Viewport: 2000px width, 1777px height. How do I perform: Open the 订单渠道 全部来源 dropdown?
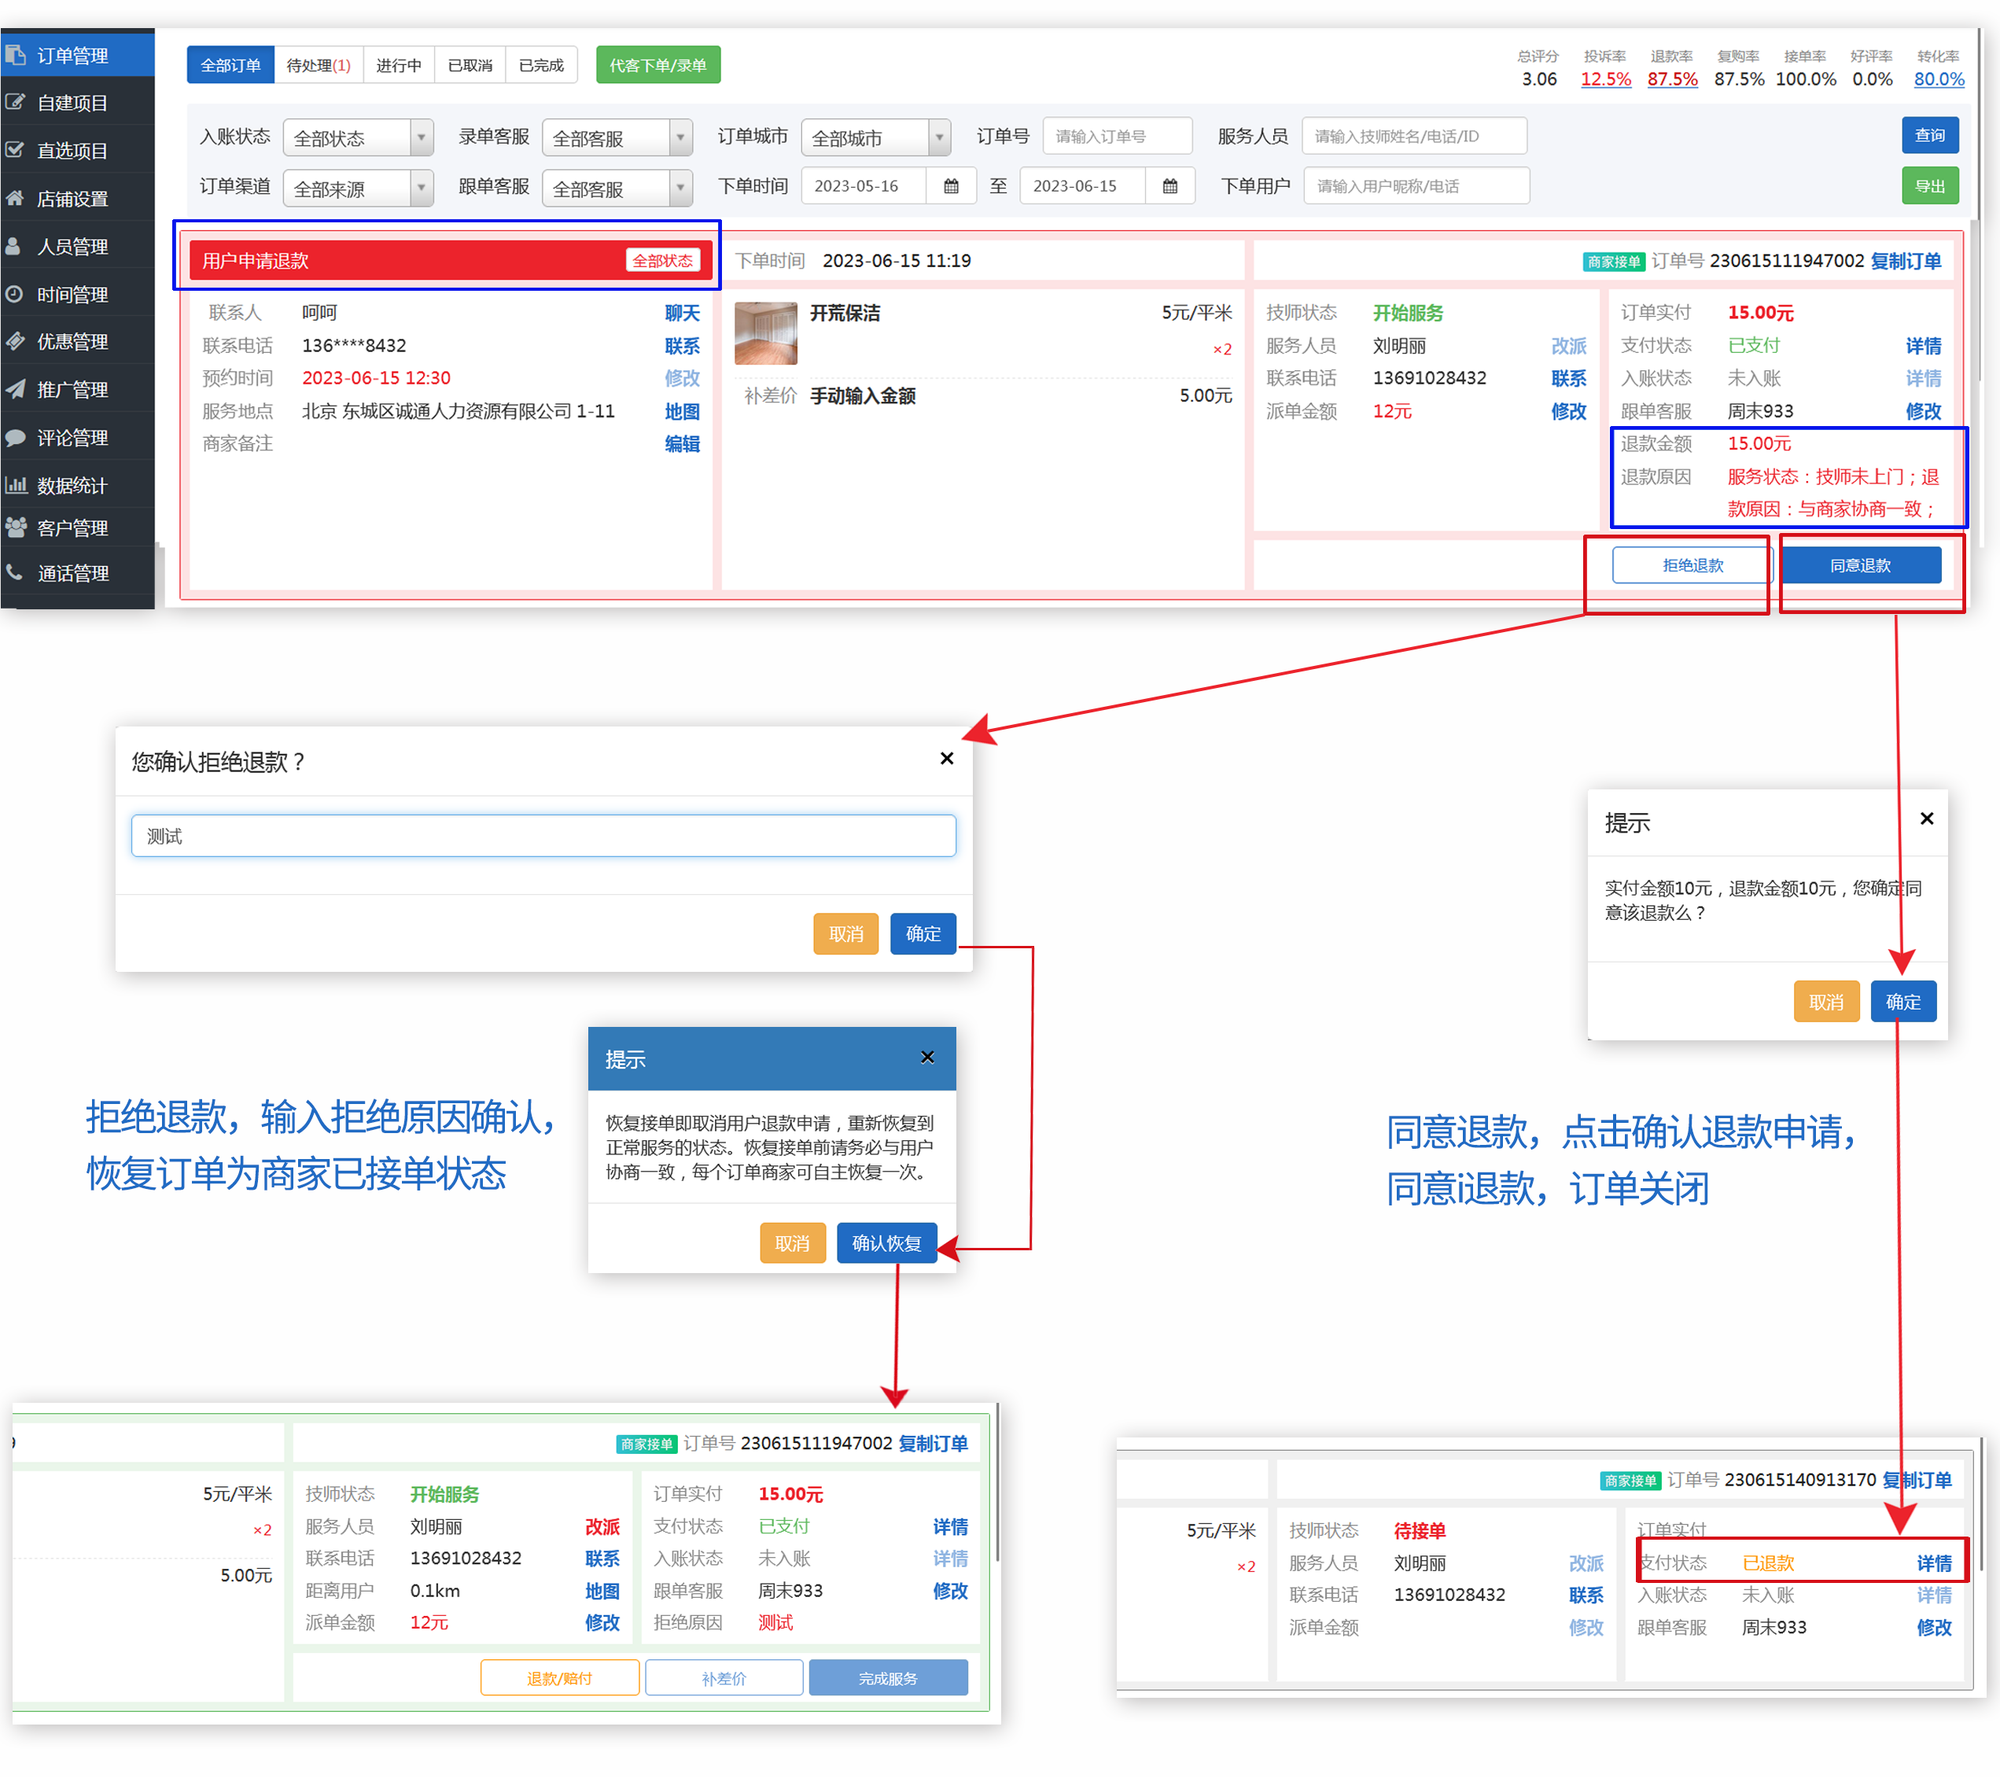(x=358, y=188)
